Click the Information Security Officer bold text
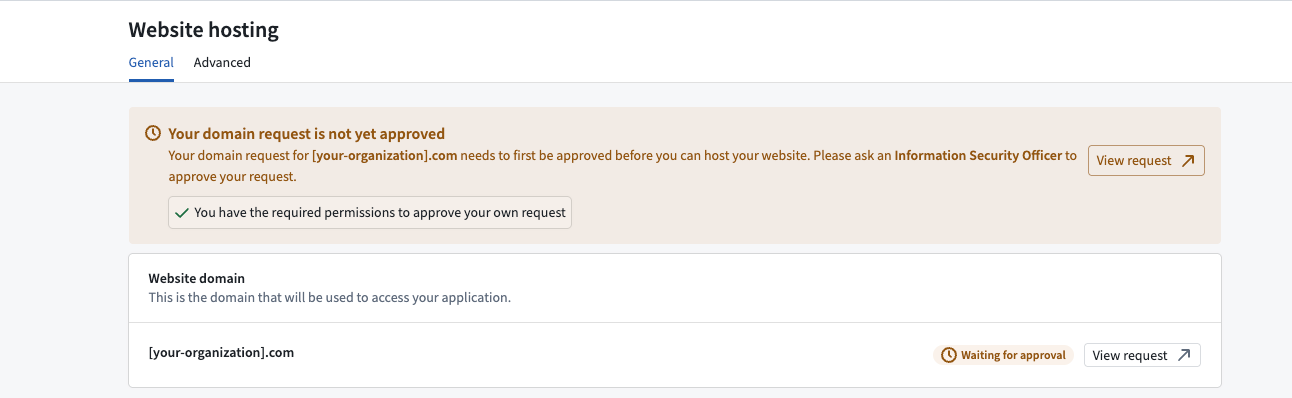Screen dimensions: 1292x398 coord(978,156)
